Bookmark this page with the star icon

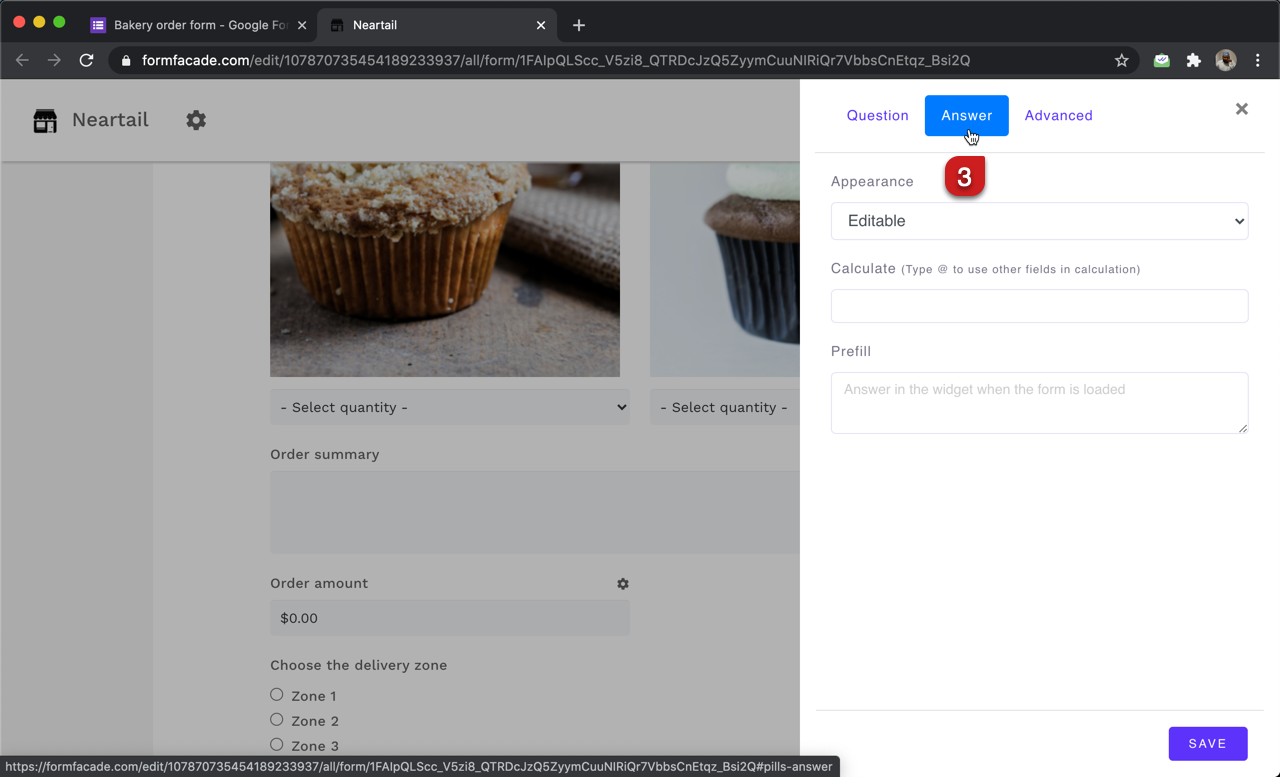tap(1121, 60)
